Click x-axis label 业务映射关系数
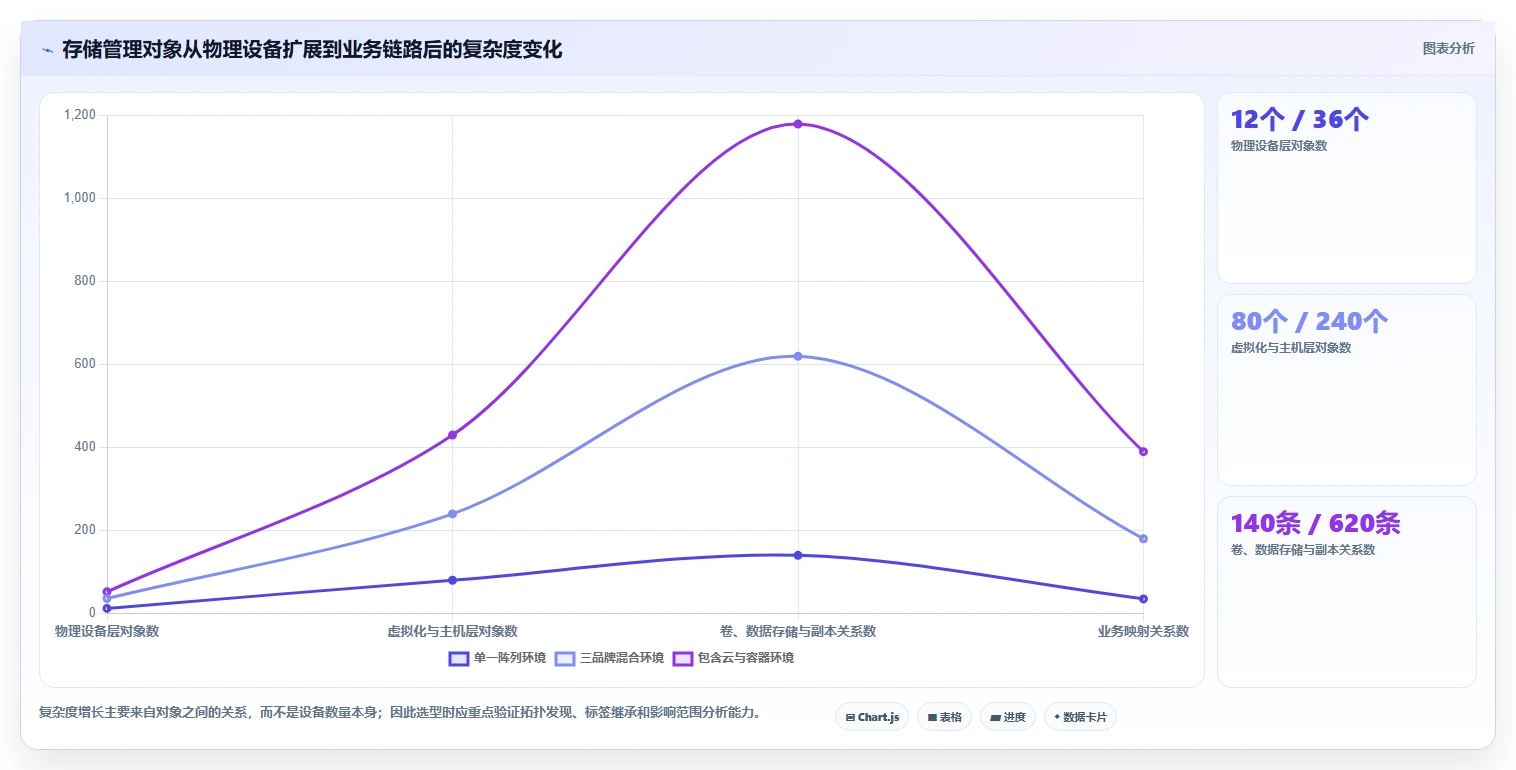Image resolution: width=1516 pixels, height=770 pixels. coord(1143,631)
